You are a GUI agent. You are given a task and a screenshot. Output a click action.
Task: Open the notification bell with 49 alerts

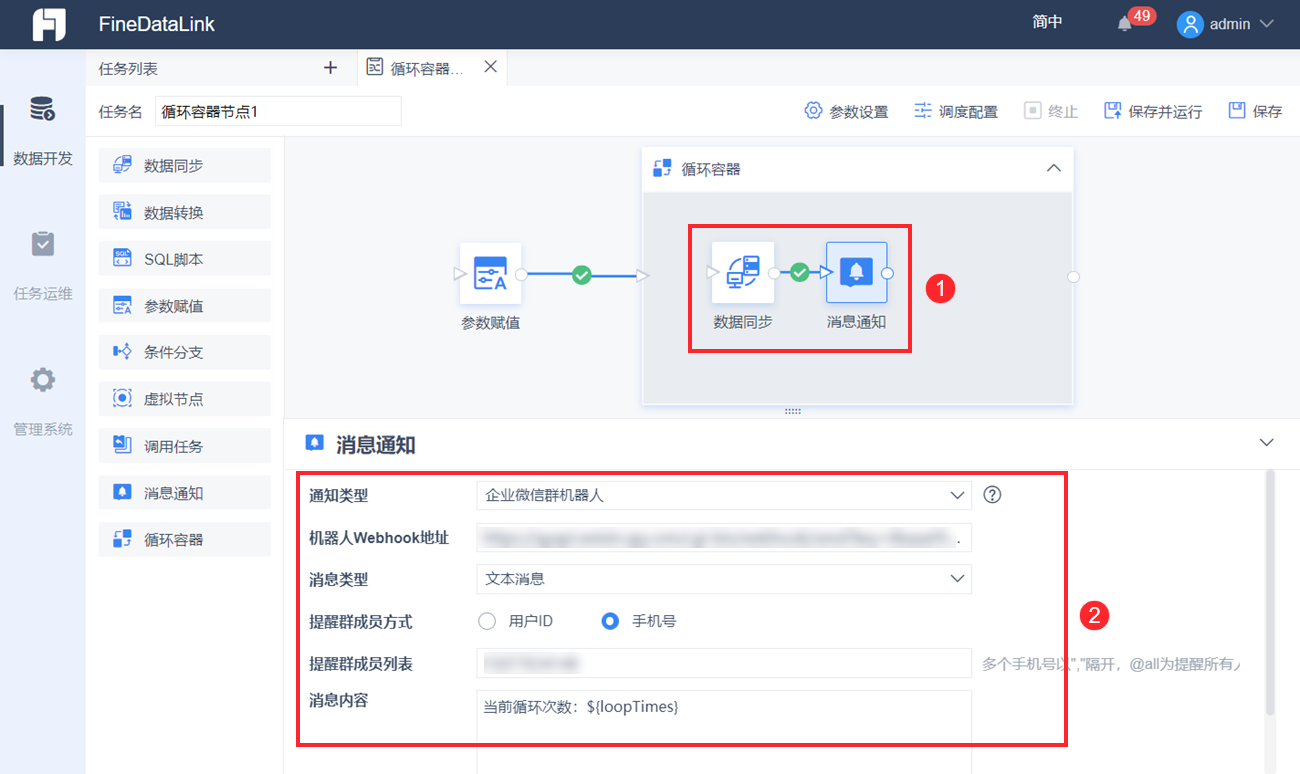1125,24
